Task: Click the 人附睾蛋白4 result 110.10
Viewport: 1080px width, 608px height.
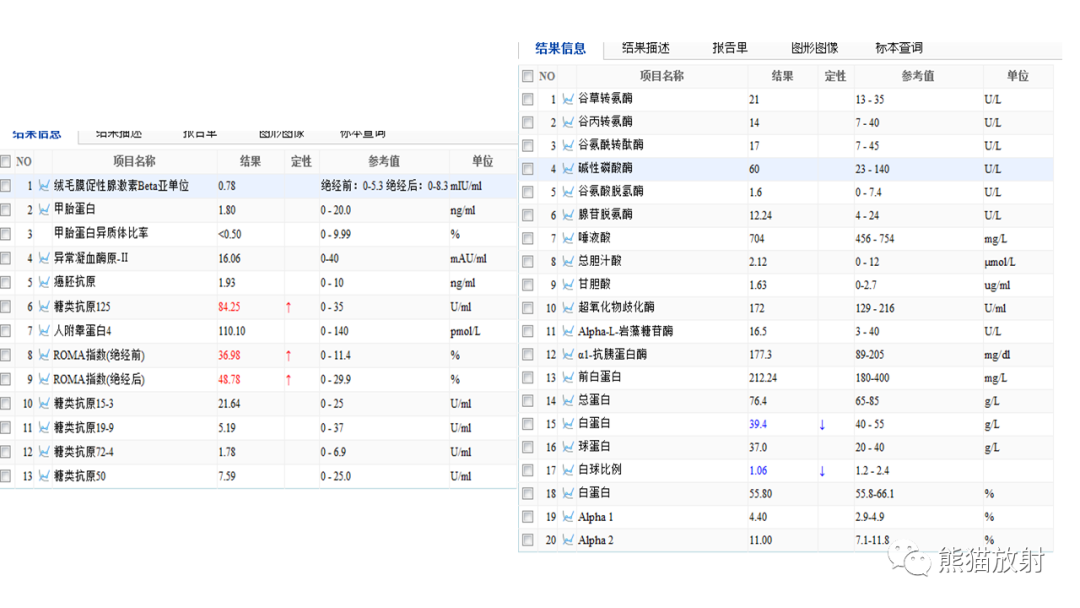Action: tap(231, 331)
